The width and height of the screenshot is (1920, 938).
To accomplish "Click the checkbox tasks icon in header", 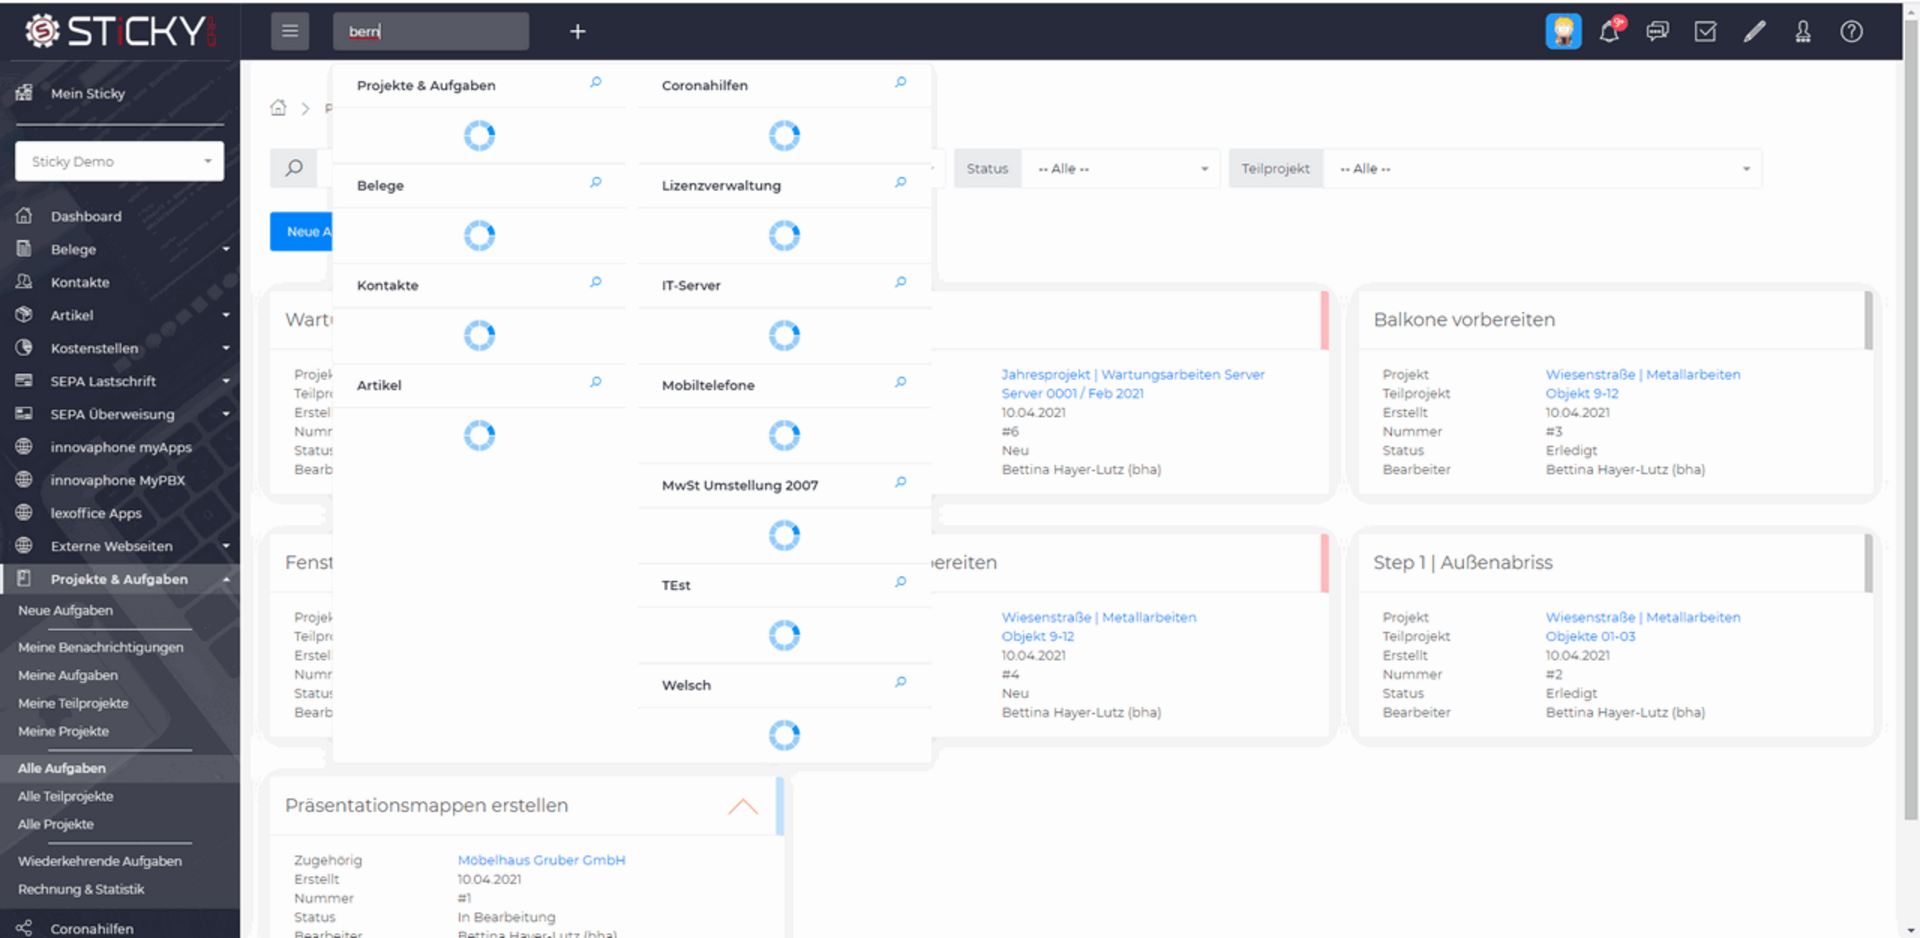I will click(x=1705, y=32).
